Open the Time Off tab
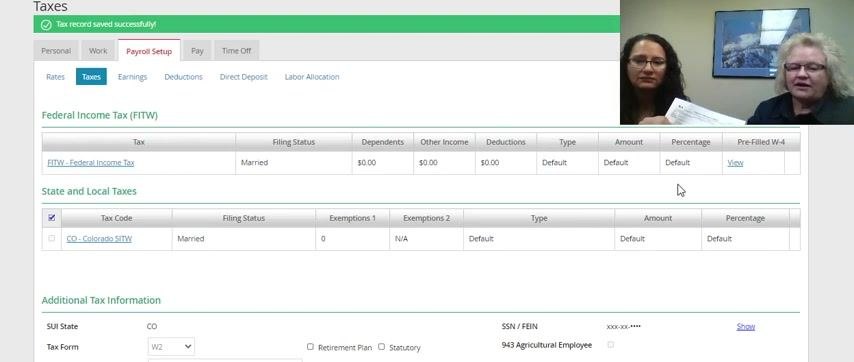 236,51
